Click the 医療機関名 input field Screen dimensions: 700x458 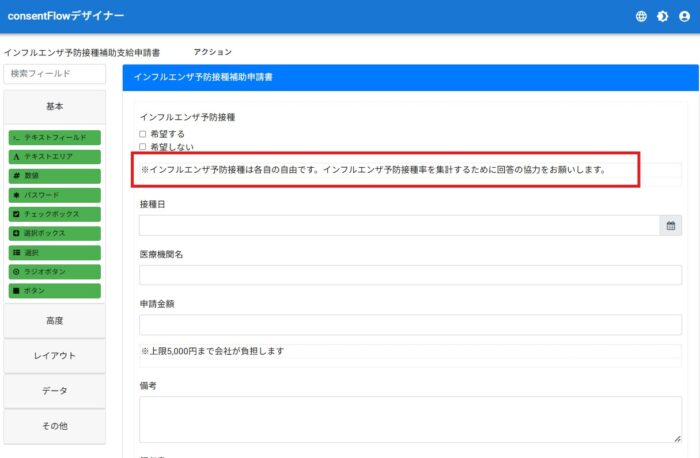[410, 275]
